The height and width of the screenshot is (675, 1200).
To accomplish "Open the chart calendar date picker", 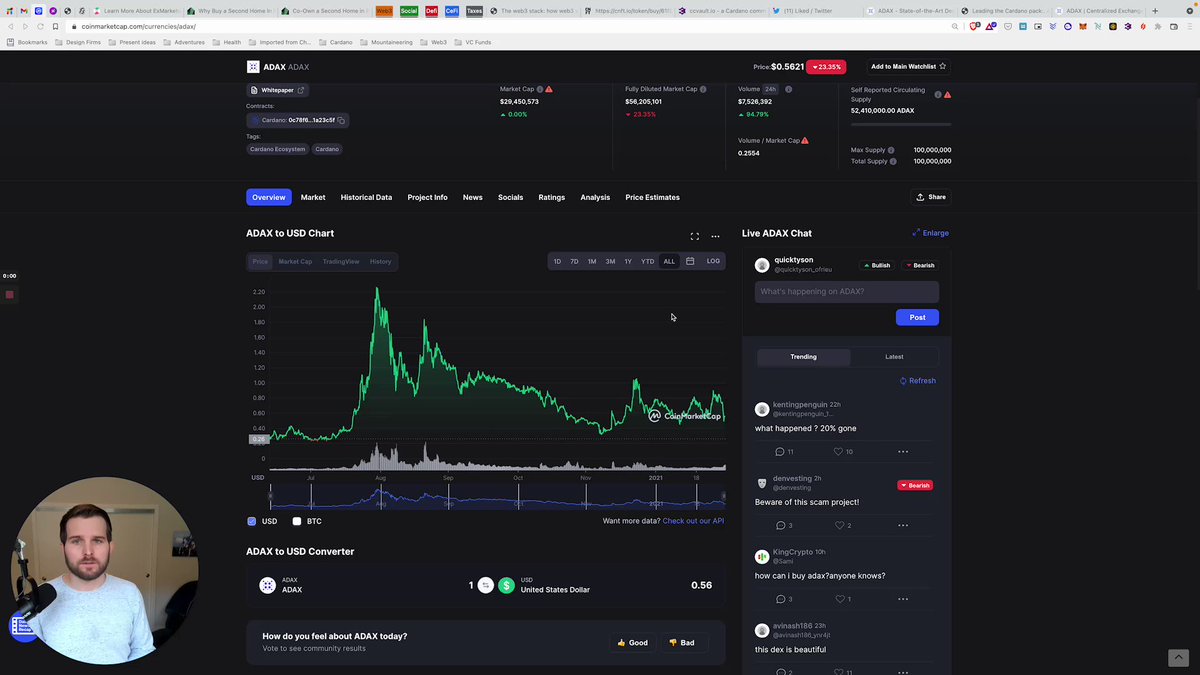I will click(x=690, y=261).
